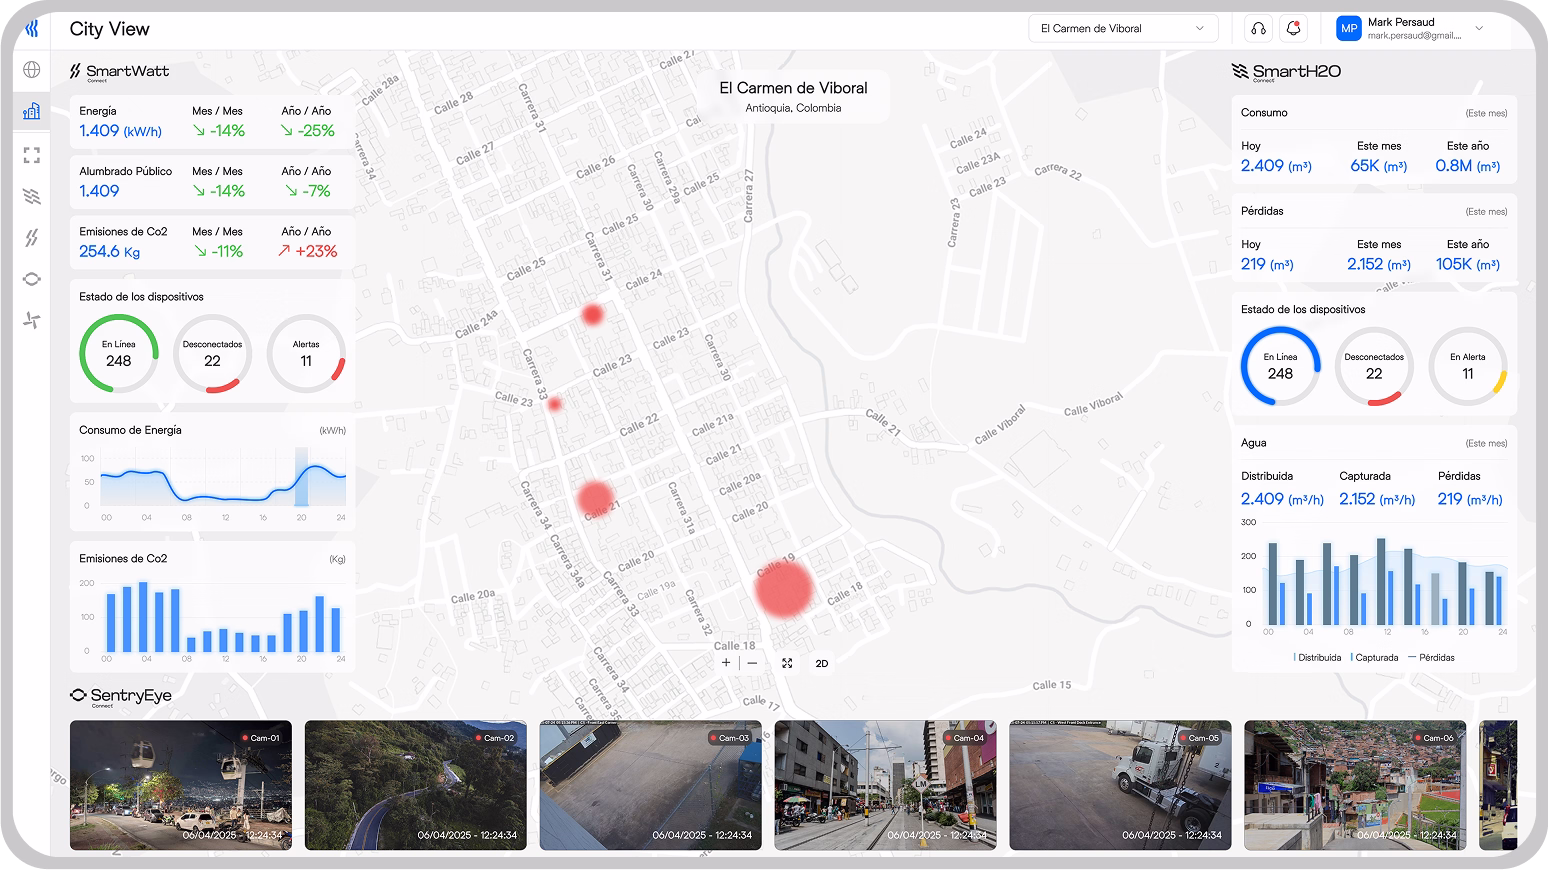1548x870 pixels.
Task: Click the red hotspot on Calle 21
Action: (x=595, y=498)
